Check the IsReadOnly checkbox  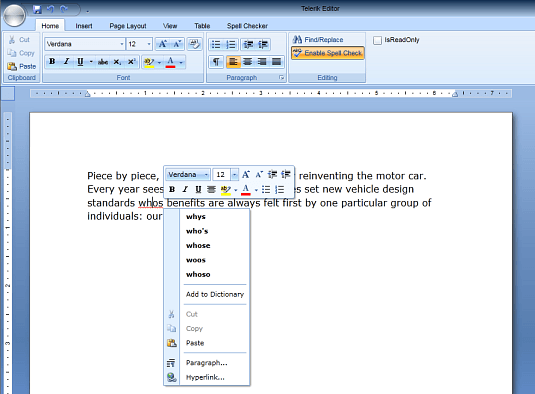pyautogui.click(x=377, y=41)
